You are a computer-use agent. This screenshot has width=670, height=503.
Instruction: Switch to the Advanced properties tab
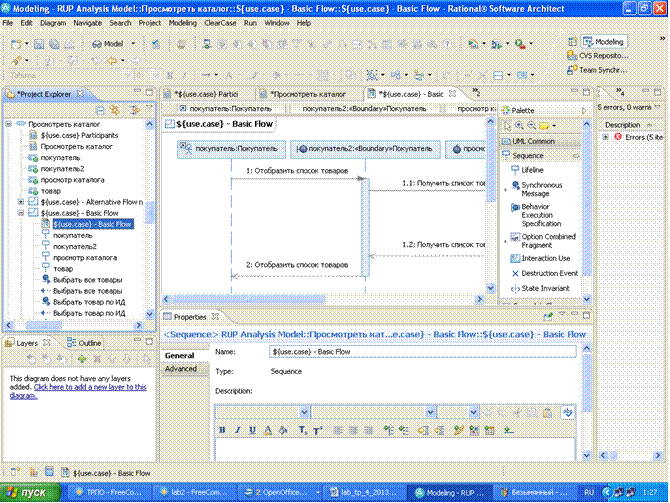pos(180,368)
